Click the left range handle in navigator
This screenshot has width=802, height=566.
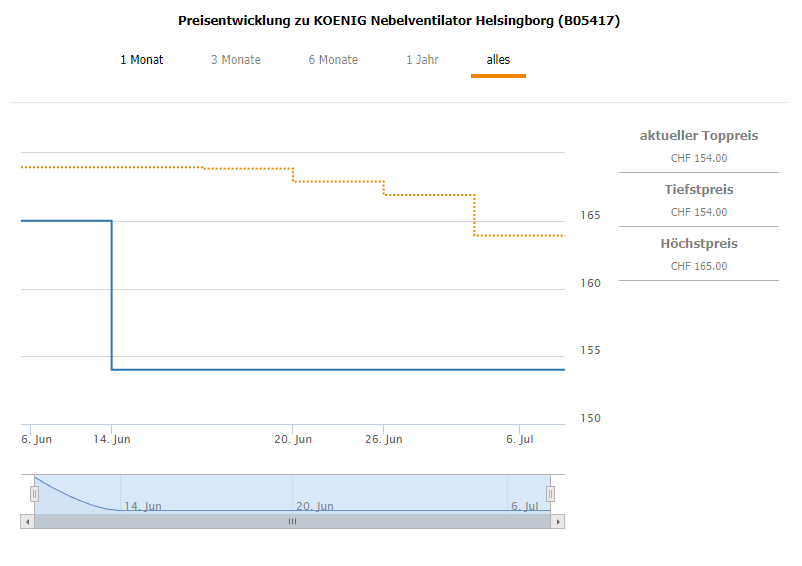tap(34, 494)
